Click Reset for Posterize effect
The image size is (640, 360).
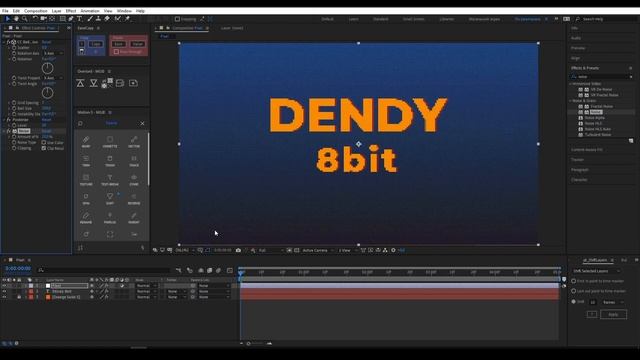point(46,120)
